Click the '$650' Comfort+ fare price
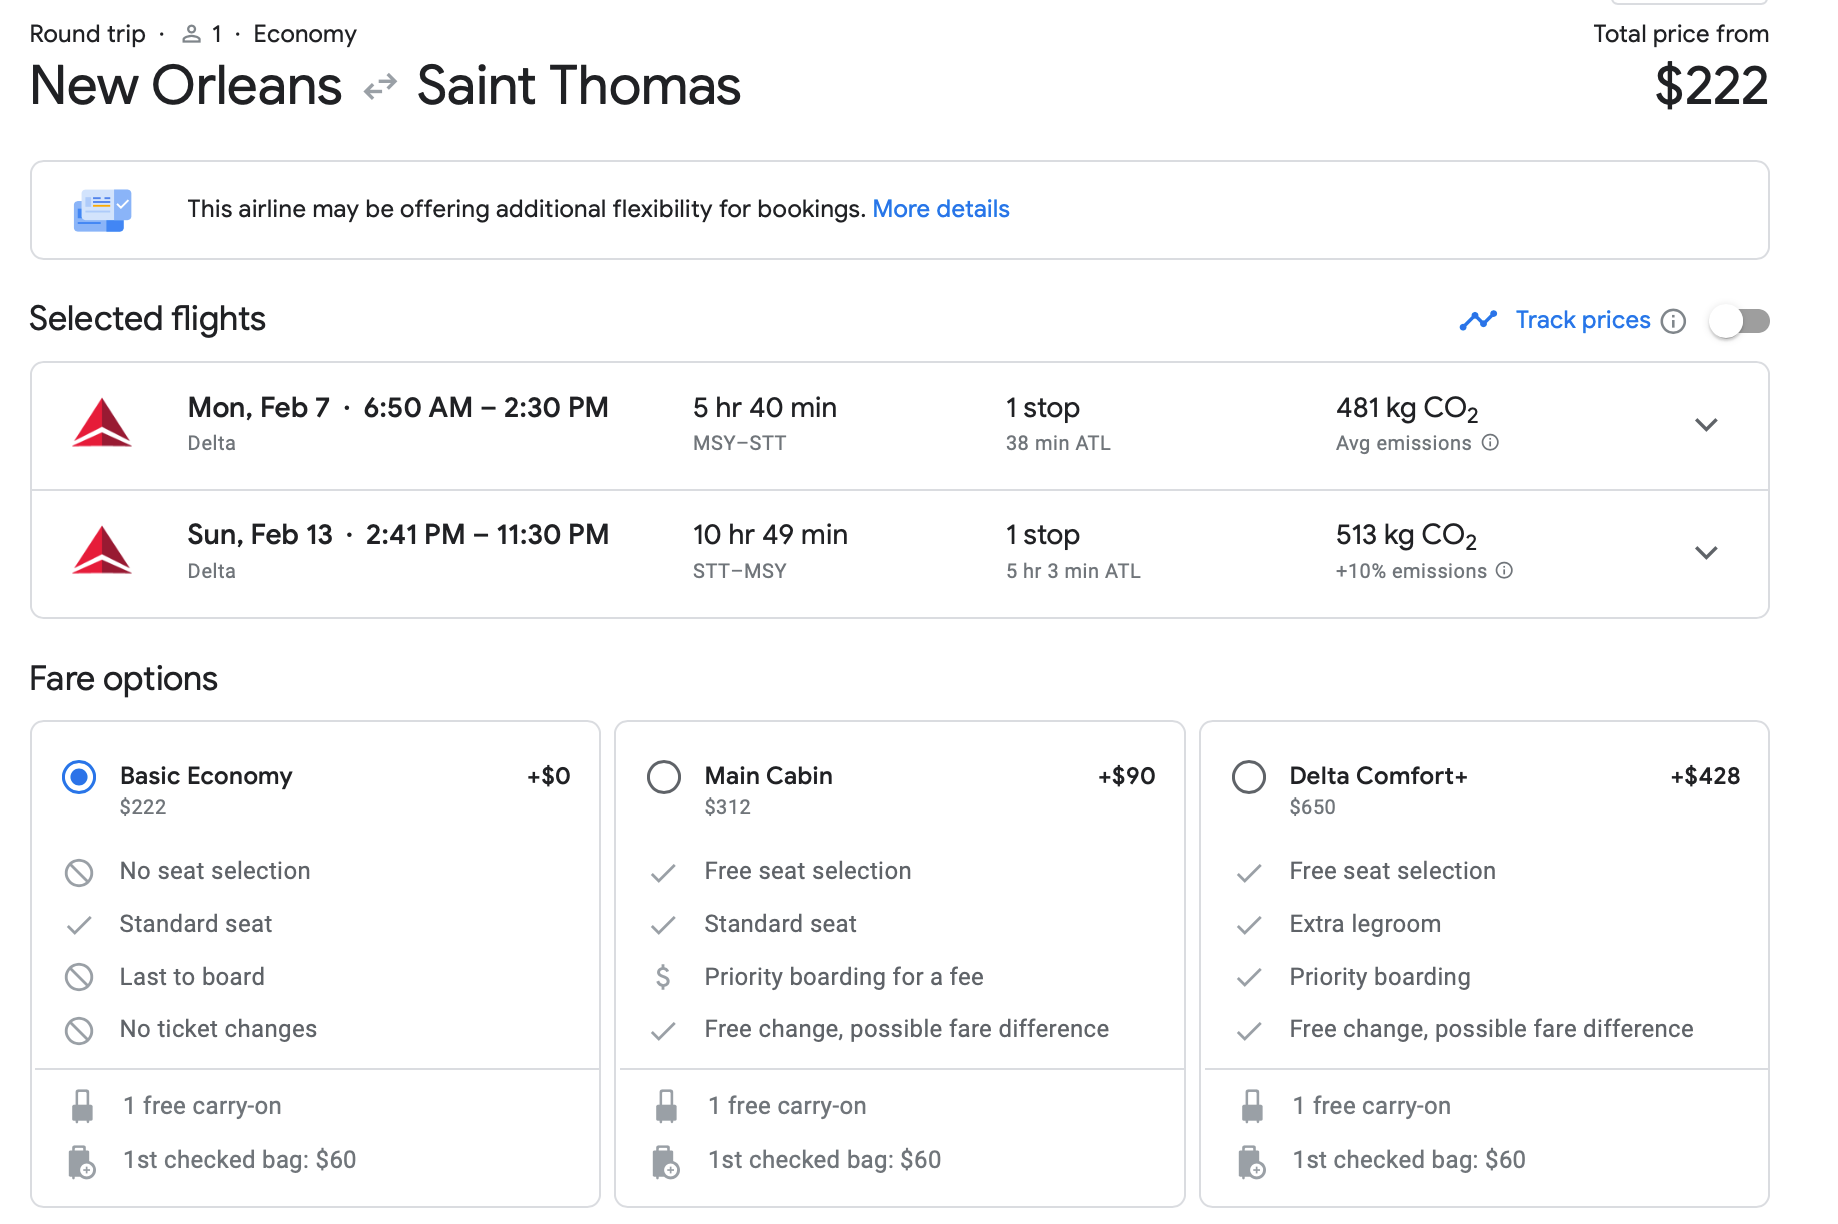The height and width of the screenshot is (1224, 1838). click(1312, 807)
